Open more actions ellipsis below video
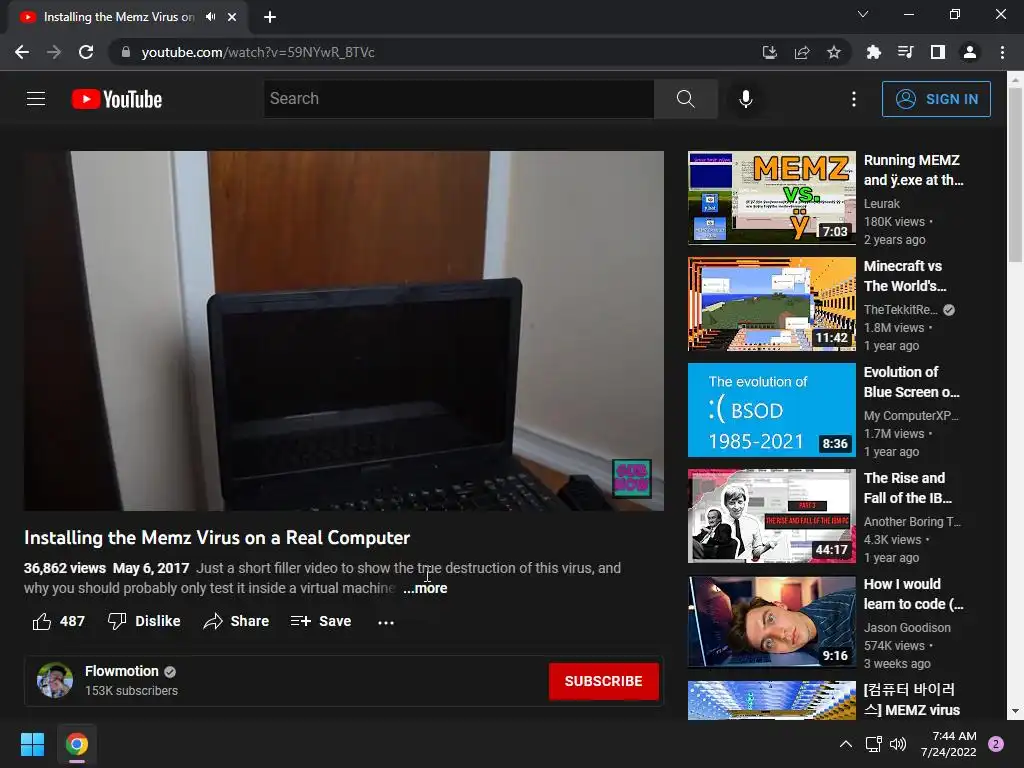Screen dimensions: 1024x768 [x=386, y=622]
